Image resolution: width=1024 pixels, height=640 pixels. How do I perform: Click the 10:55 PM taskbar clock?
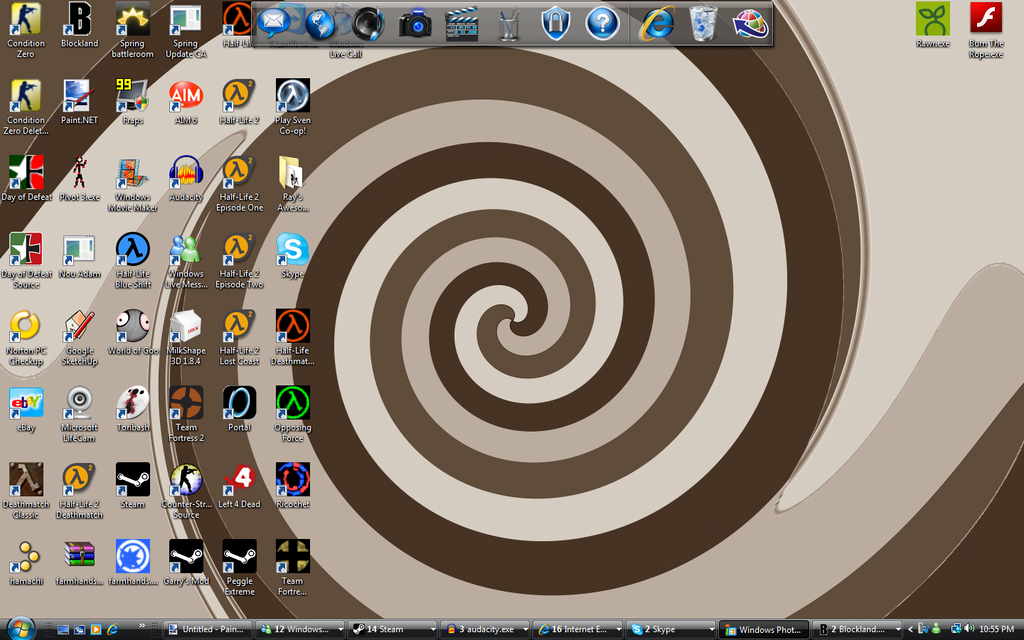[x=996, y=630]
